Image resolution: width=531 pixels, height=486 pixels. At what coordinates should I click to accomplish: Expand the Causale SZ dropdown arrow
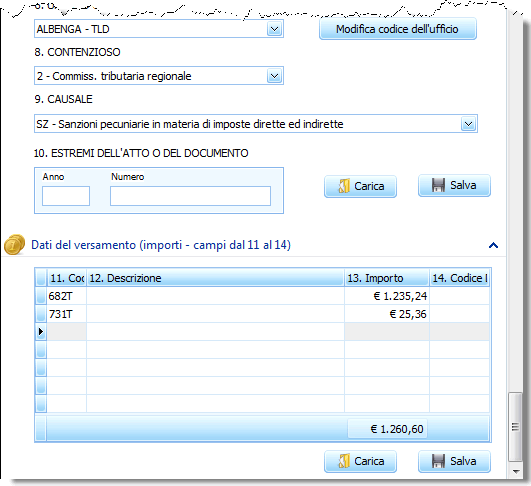click(468, 124)
